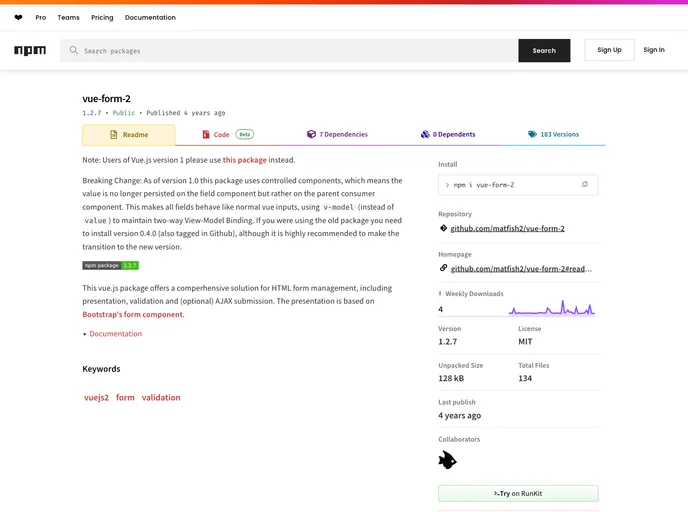Click the black Search button
Screen dimensions: 688x512
tap(544, 50)
